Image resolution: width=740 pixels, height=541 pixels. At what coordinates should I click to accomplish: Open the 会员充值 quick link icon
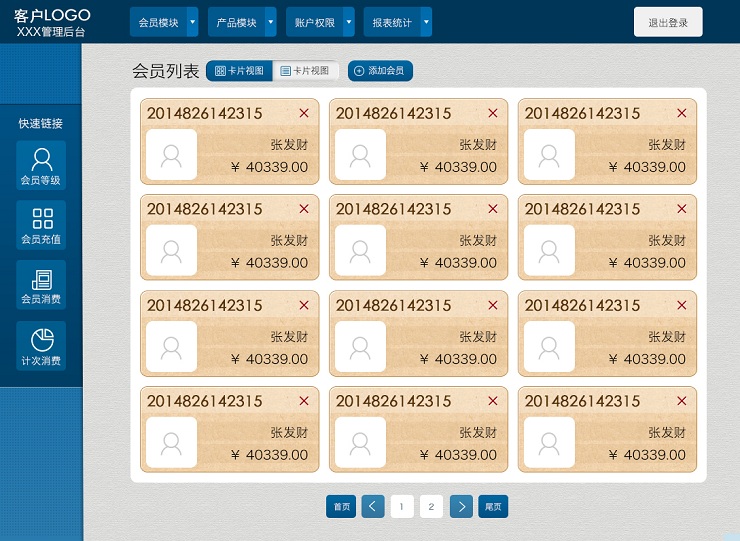(x=41, y=225)
